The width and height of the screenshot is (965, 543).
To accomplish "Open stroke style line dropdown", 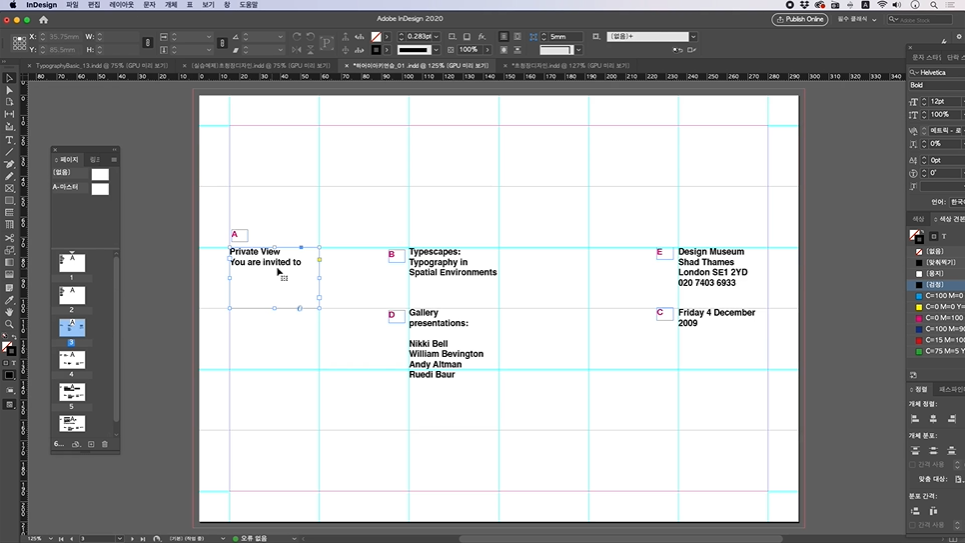I will [436, 50].
